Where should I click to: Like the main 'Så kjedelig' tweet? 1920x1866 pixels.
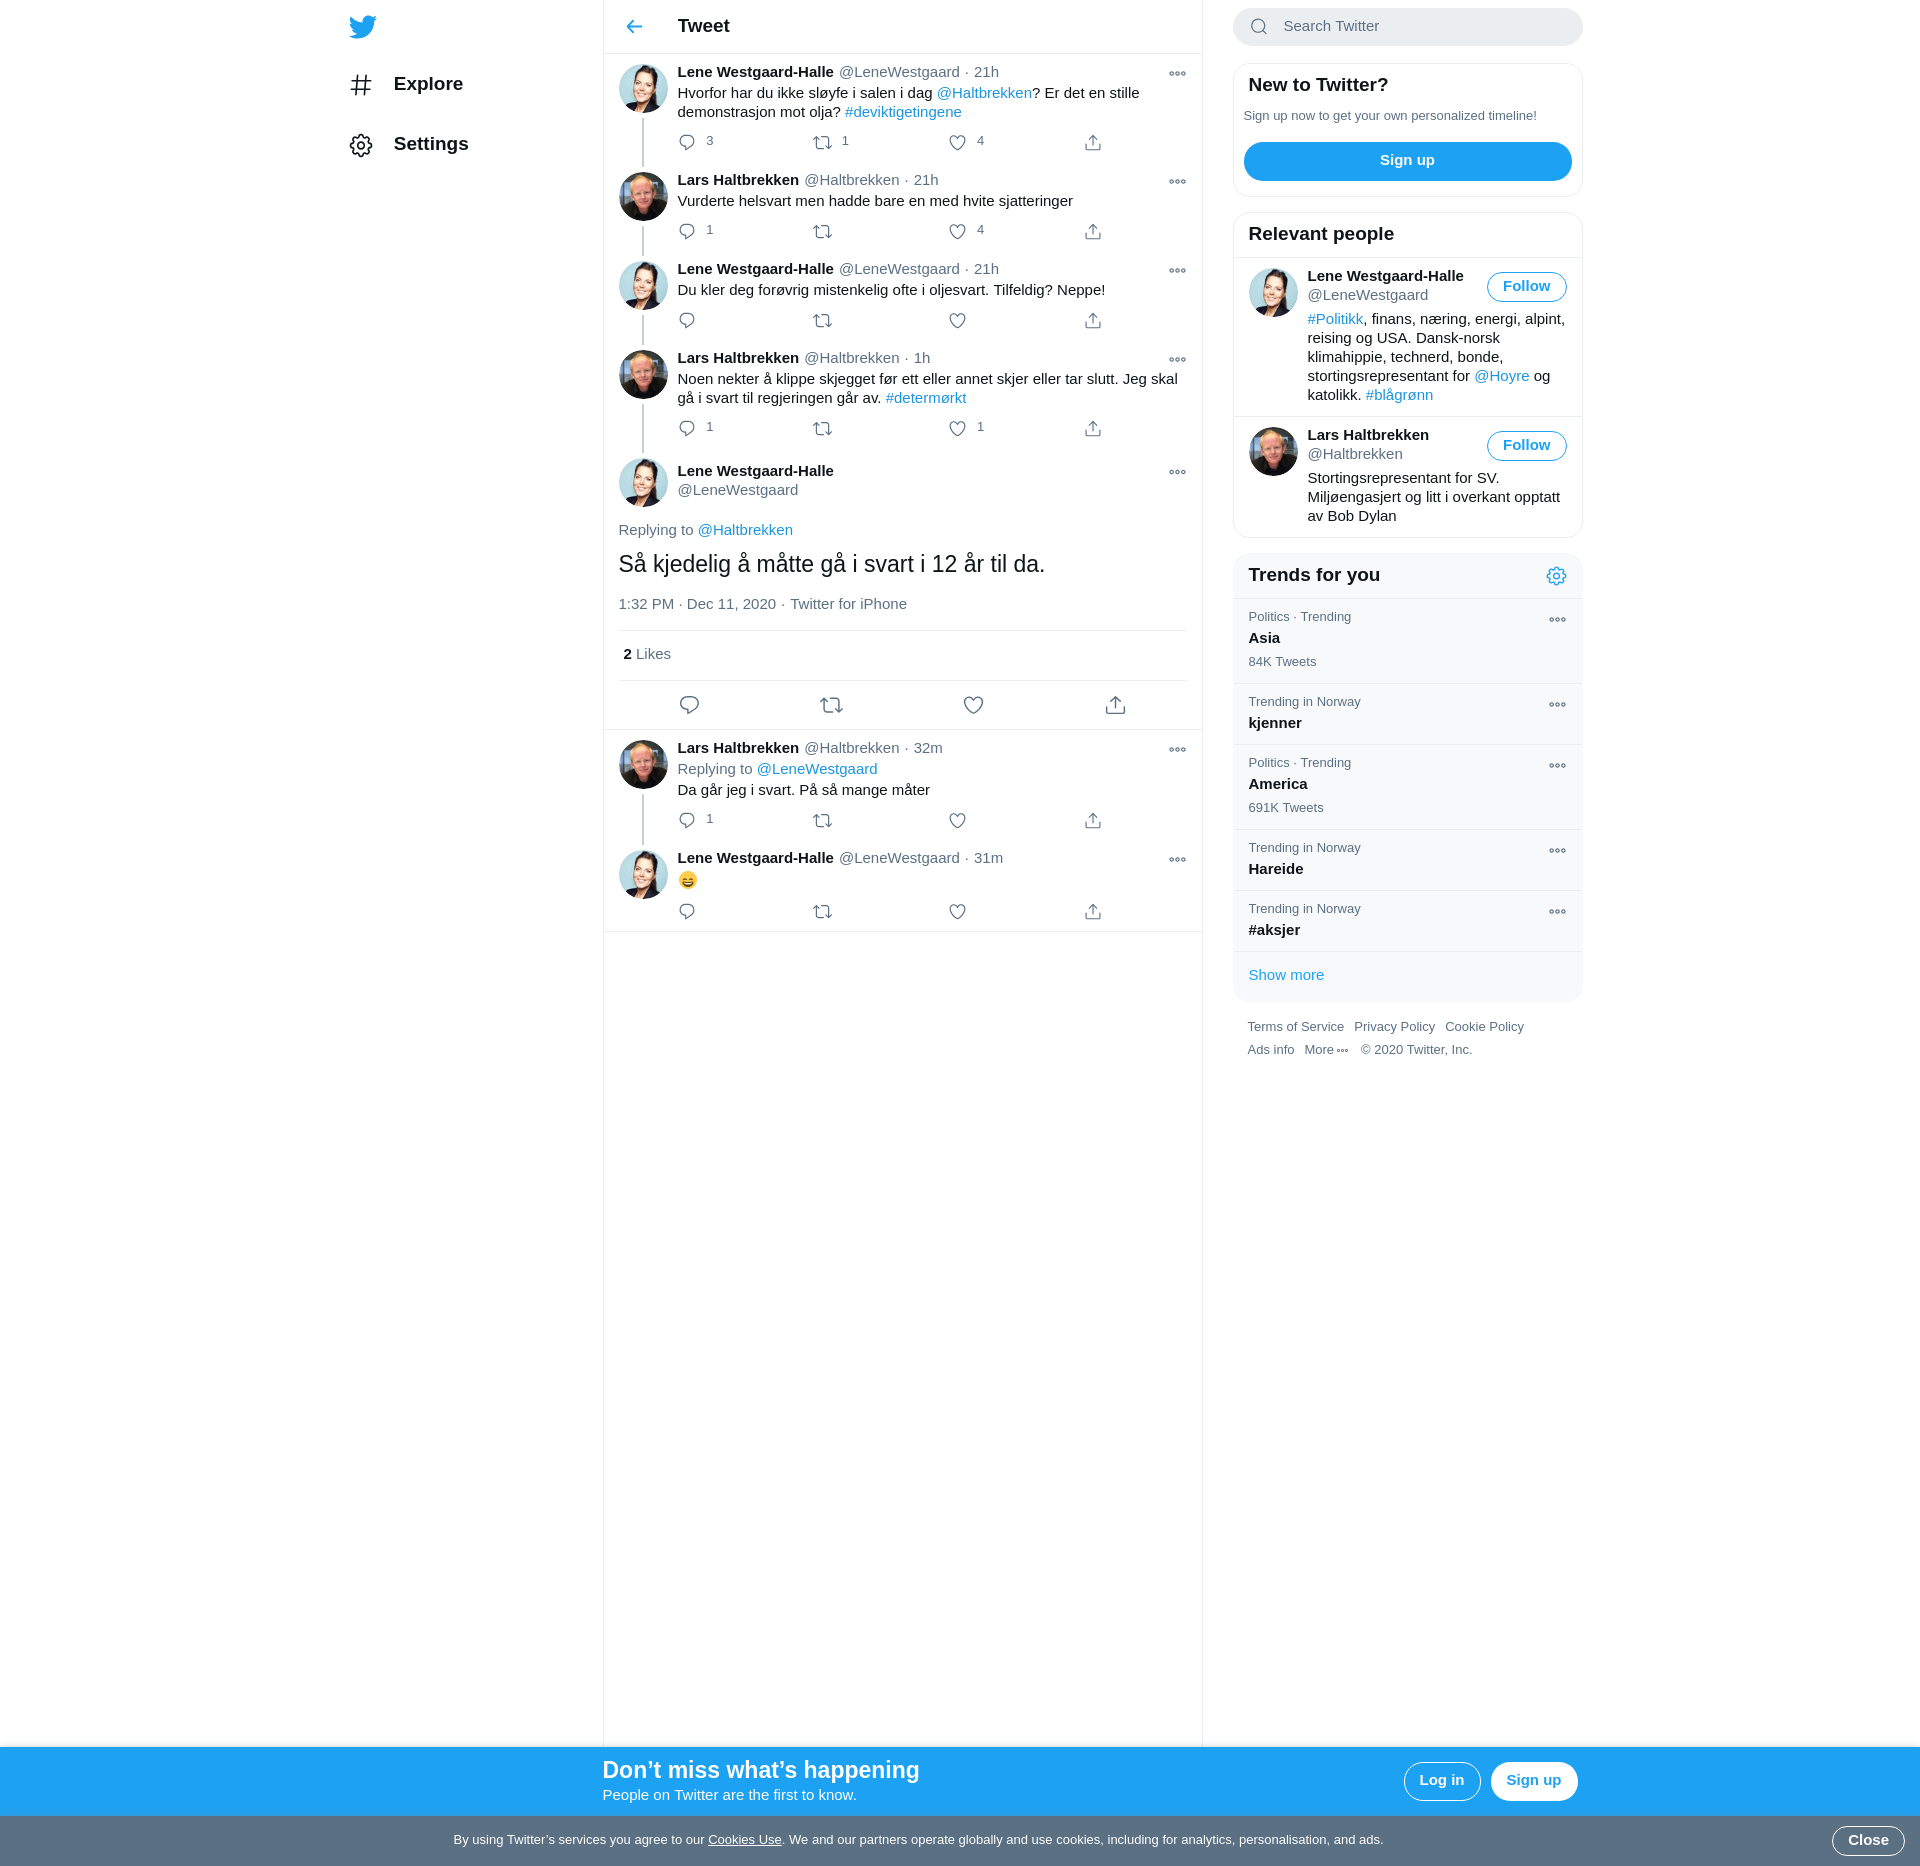(x=973, y=705)
